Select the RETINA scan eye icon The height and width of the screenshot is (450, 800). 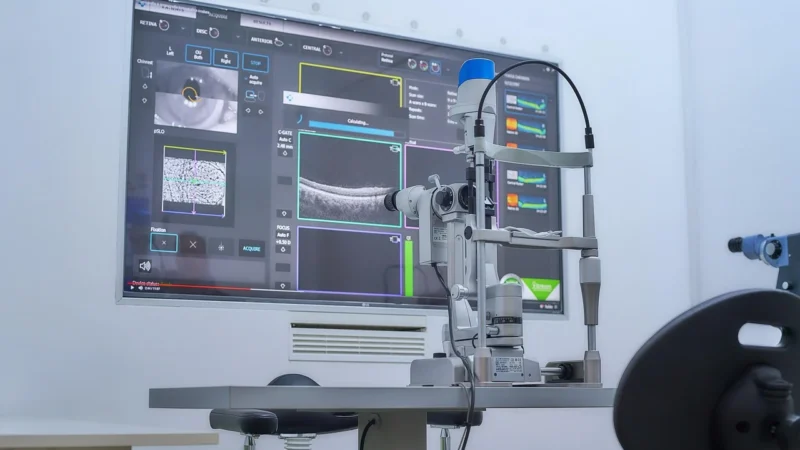pos(164,24)
